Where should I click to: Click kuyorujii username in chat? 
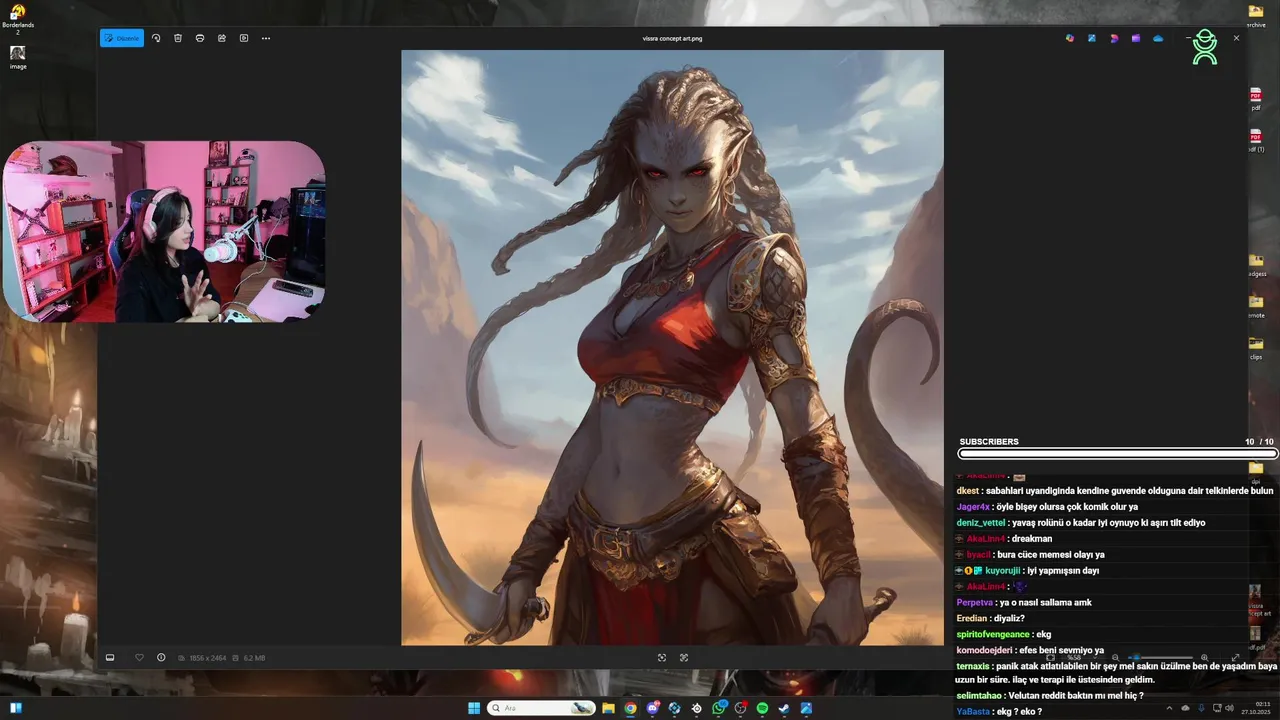1003,571
